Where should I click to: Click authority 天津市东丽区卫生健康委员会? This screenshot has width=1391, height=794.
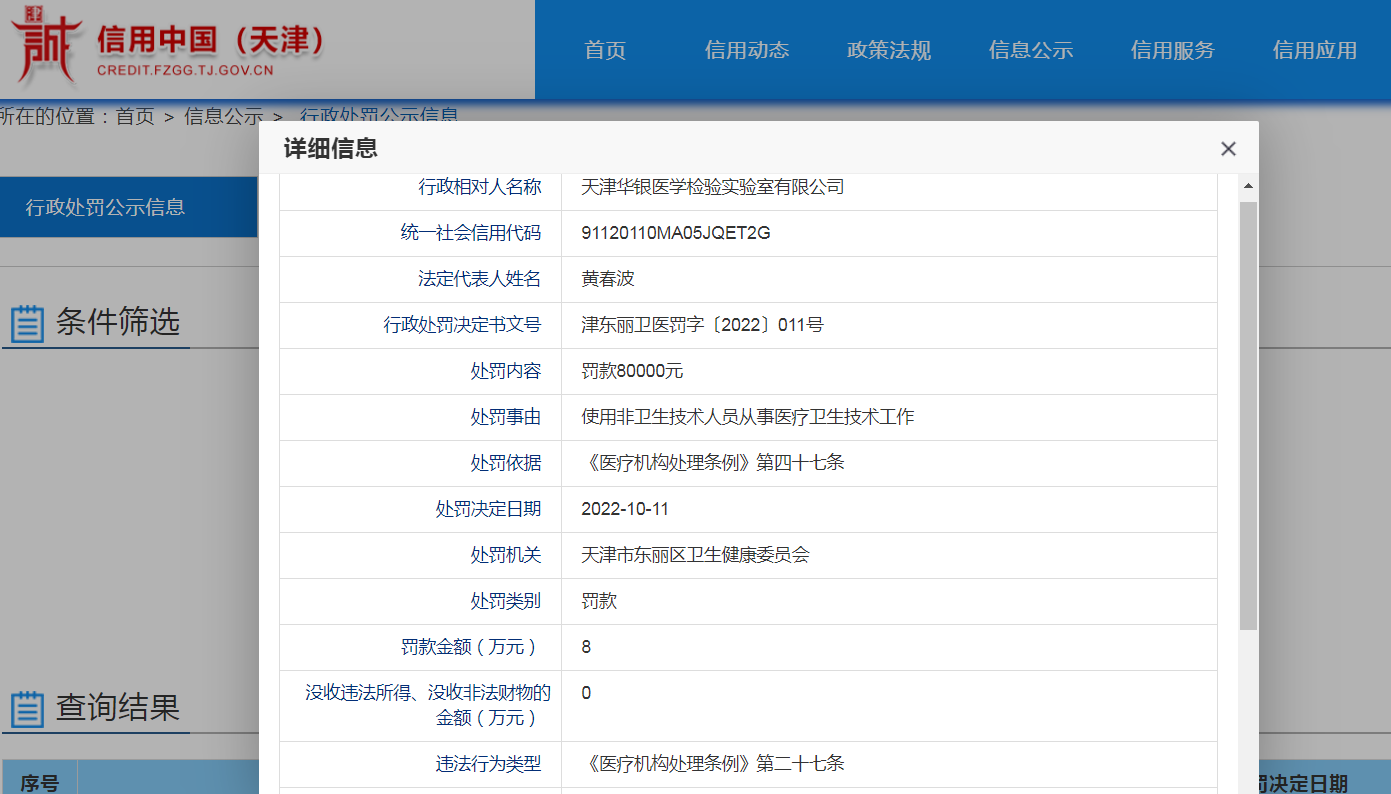tap(695, 555)
